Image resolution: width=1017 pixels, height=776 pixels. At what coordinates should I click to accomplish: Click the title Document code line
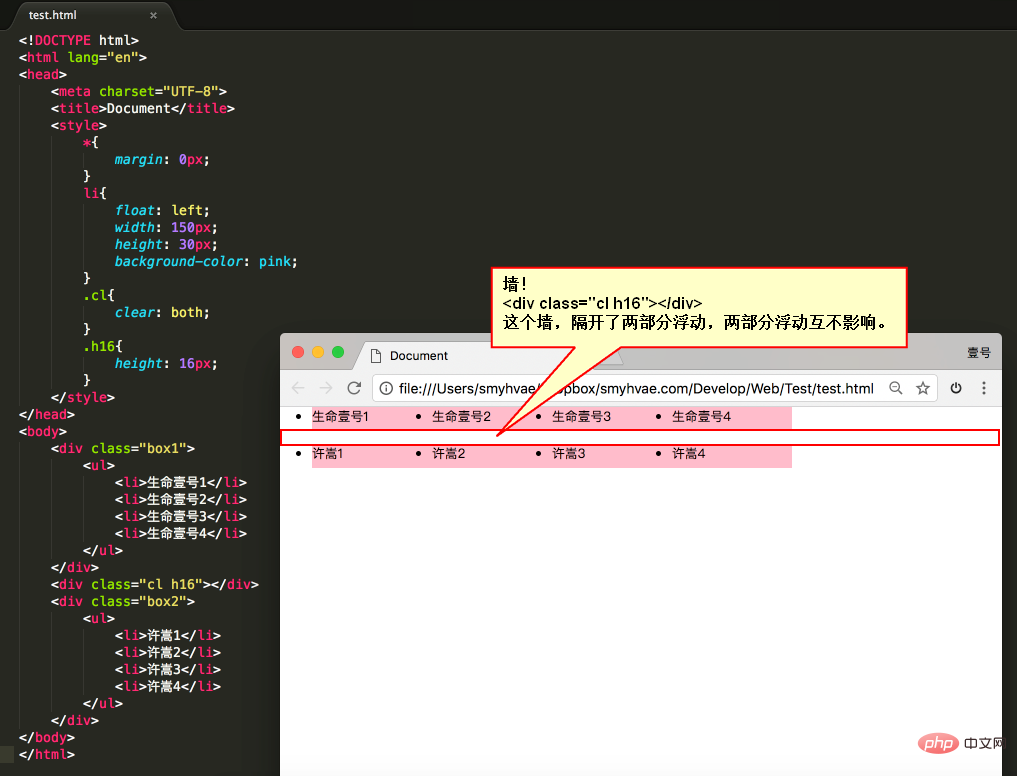pyautogui.click(x=143, y=108)
